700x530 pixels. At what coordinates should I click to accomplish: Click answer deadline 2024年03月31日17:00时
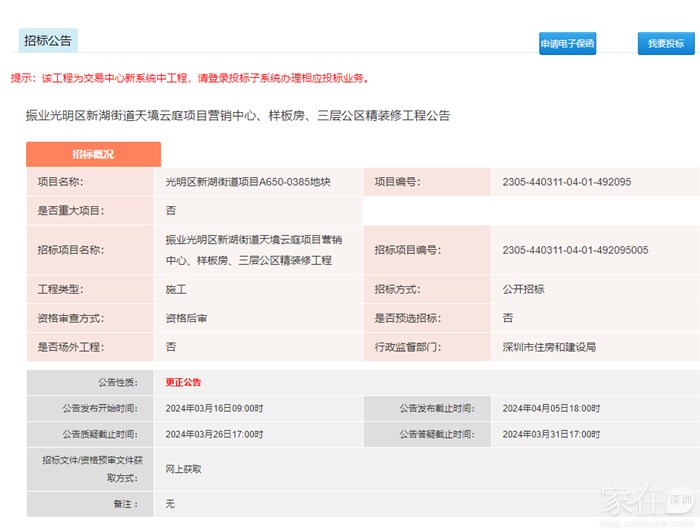point(551,434)
